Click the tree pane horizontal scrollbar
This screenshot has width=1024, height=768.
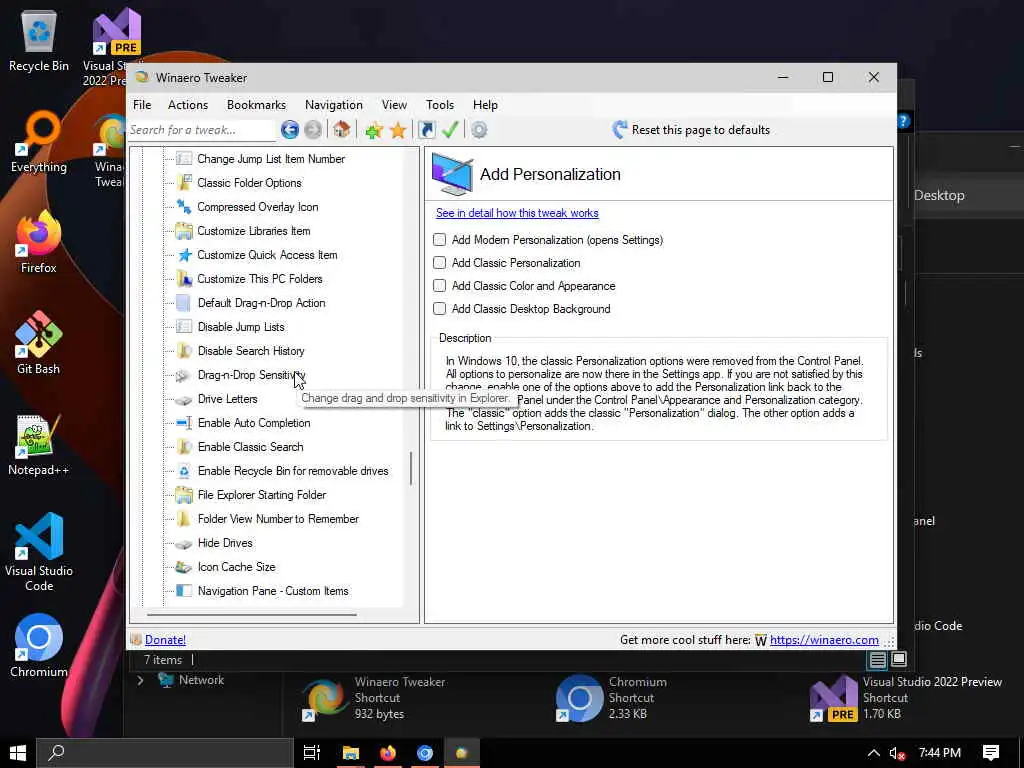[x=252, y=615]
